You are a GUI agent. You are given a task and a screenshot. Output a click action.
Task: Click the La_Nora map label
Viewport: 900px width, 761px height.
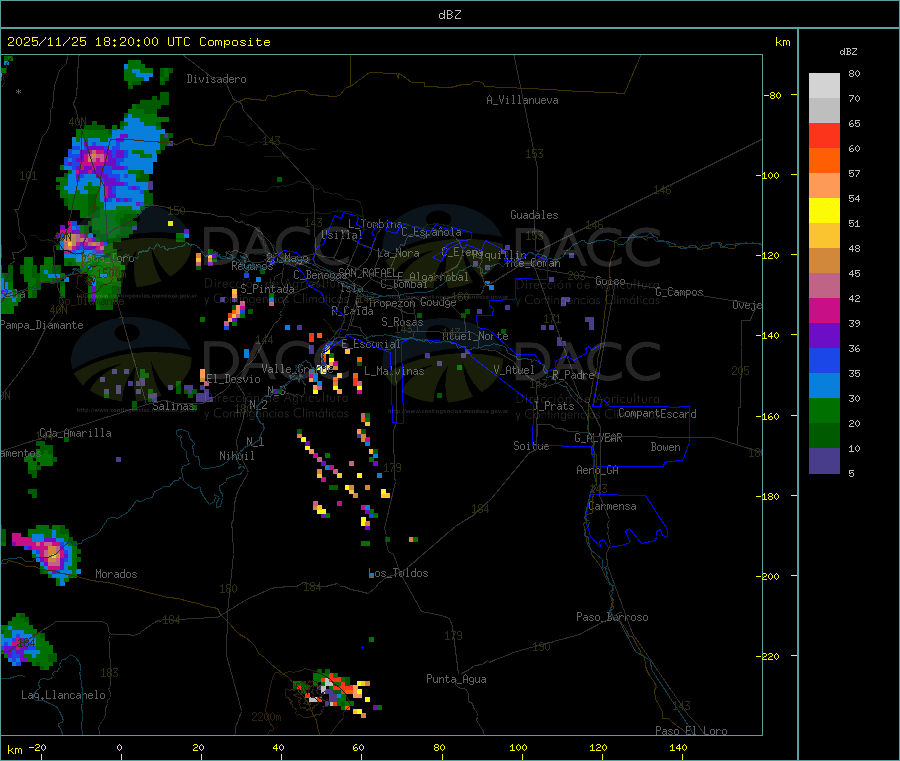[398, 253]
